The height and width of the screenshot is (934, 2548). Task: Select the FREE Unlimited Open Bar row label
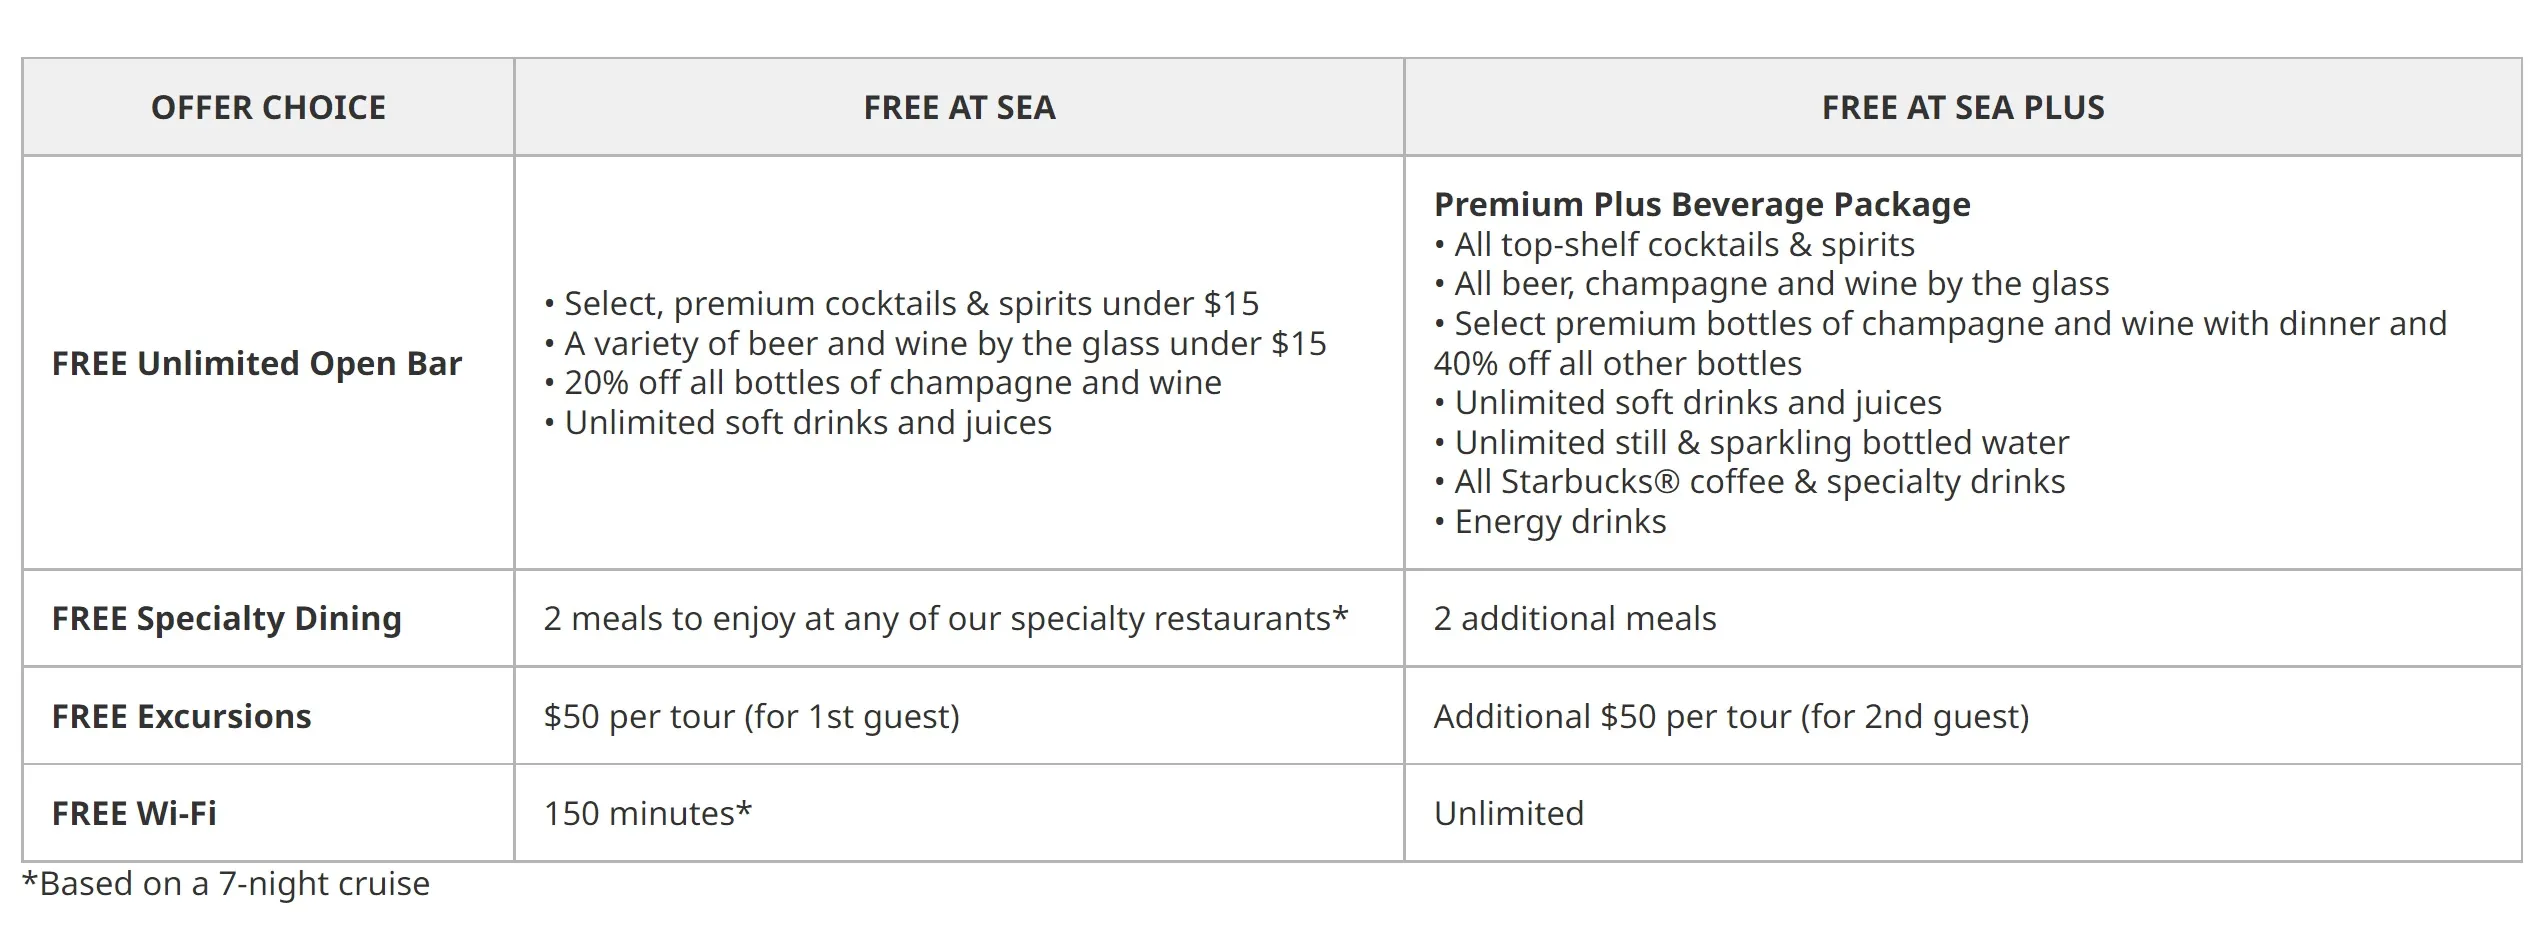[257, 363]
